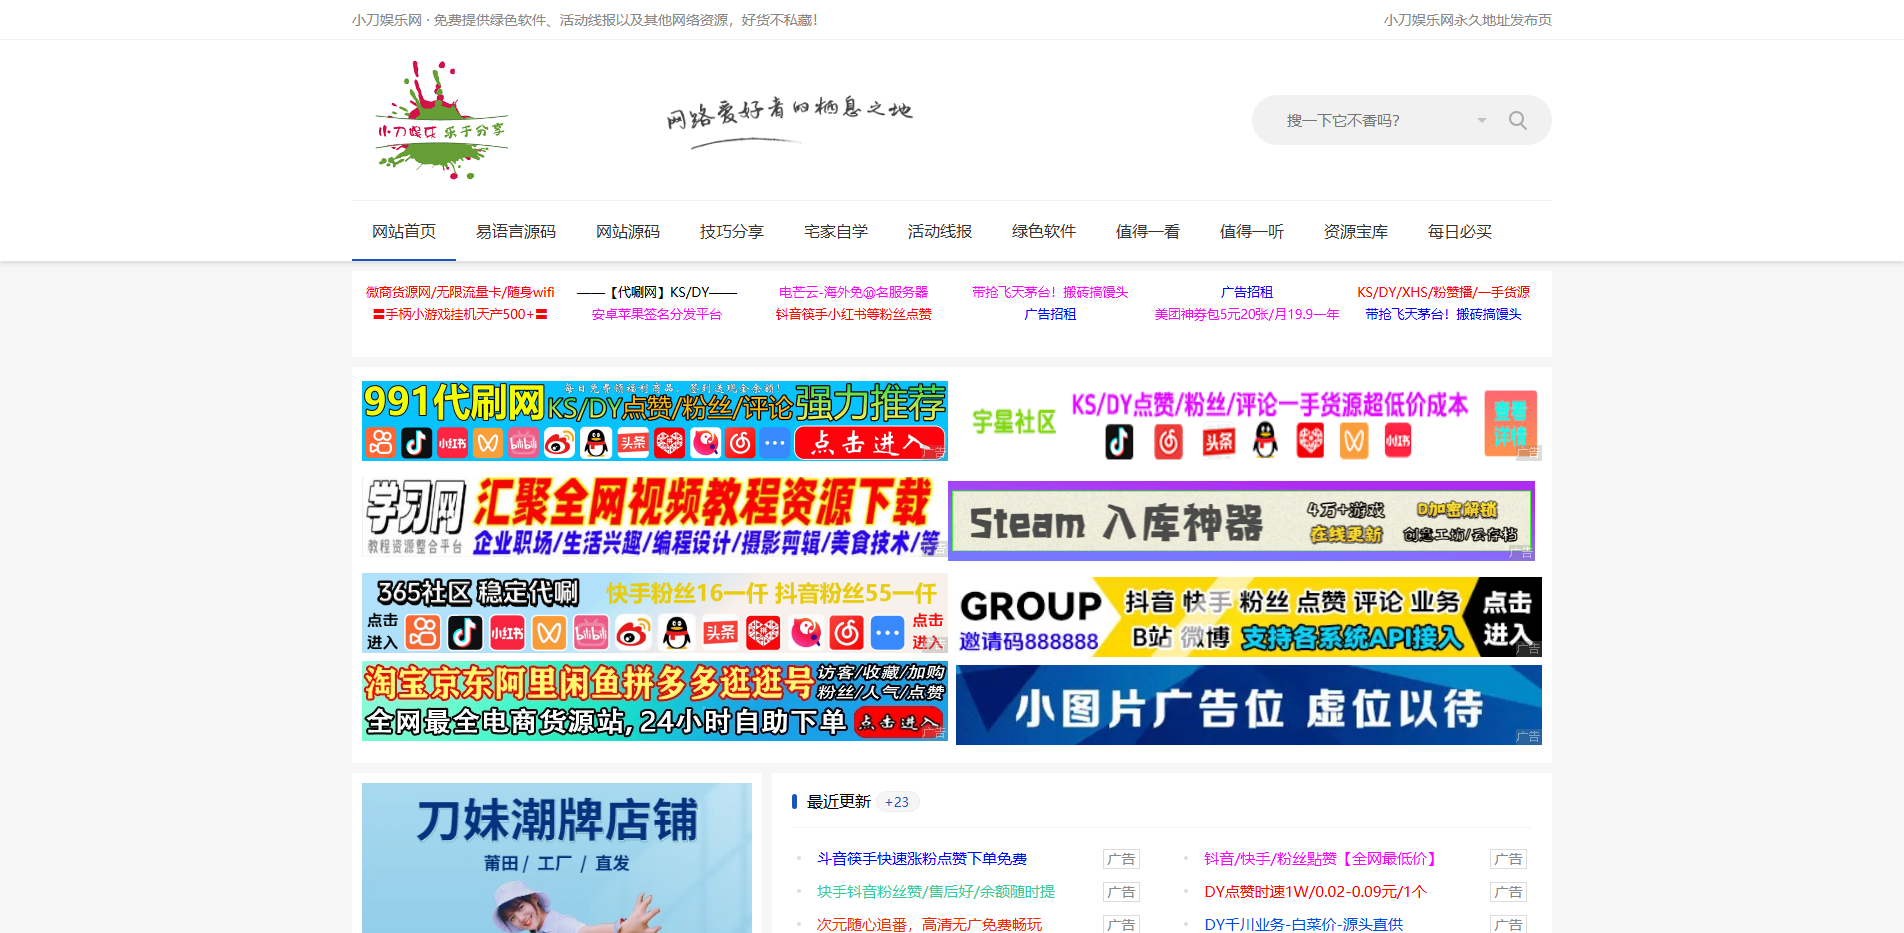Click the search magnifier icon
The height and width of the screenshot is (933, 1904).
(1517, 119)
